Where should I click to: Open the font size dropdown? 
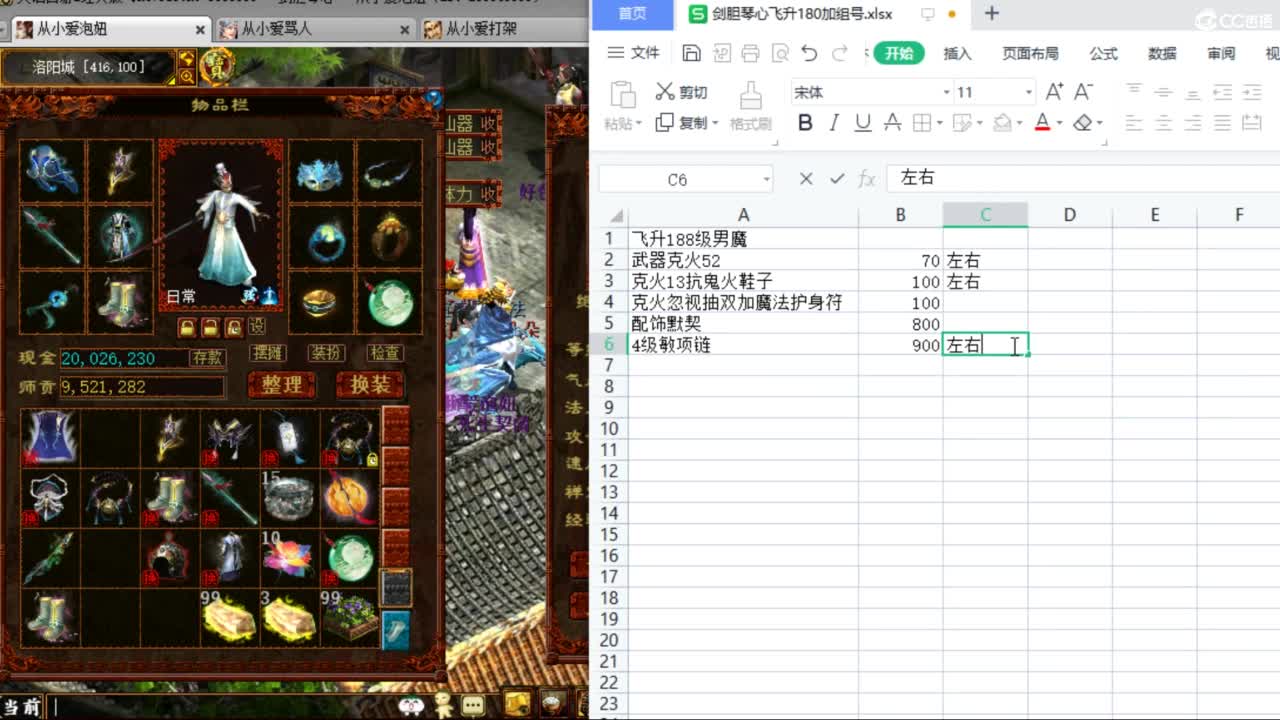(x=1028, y=92)
